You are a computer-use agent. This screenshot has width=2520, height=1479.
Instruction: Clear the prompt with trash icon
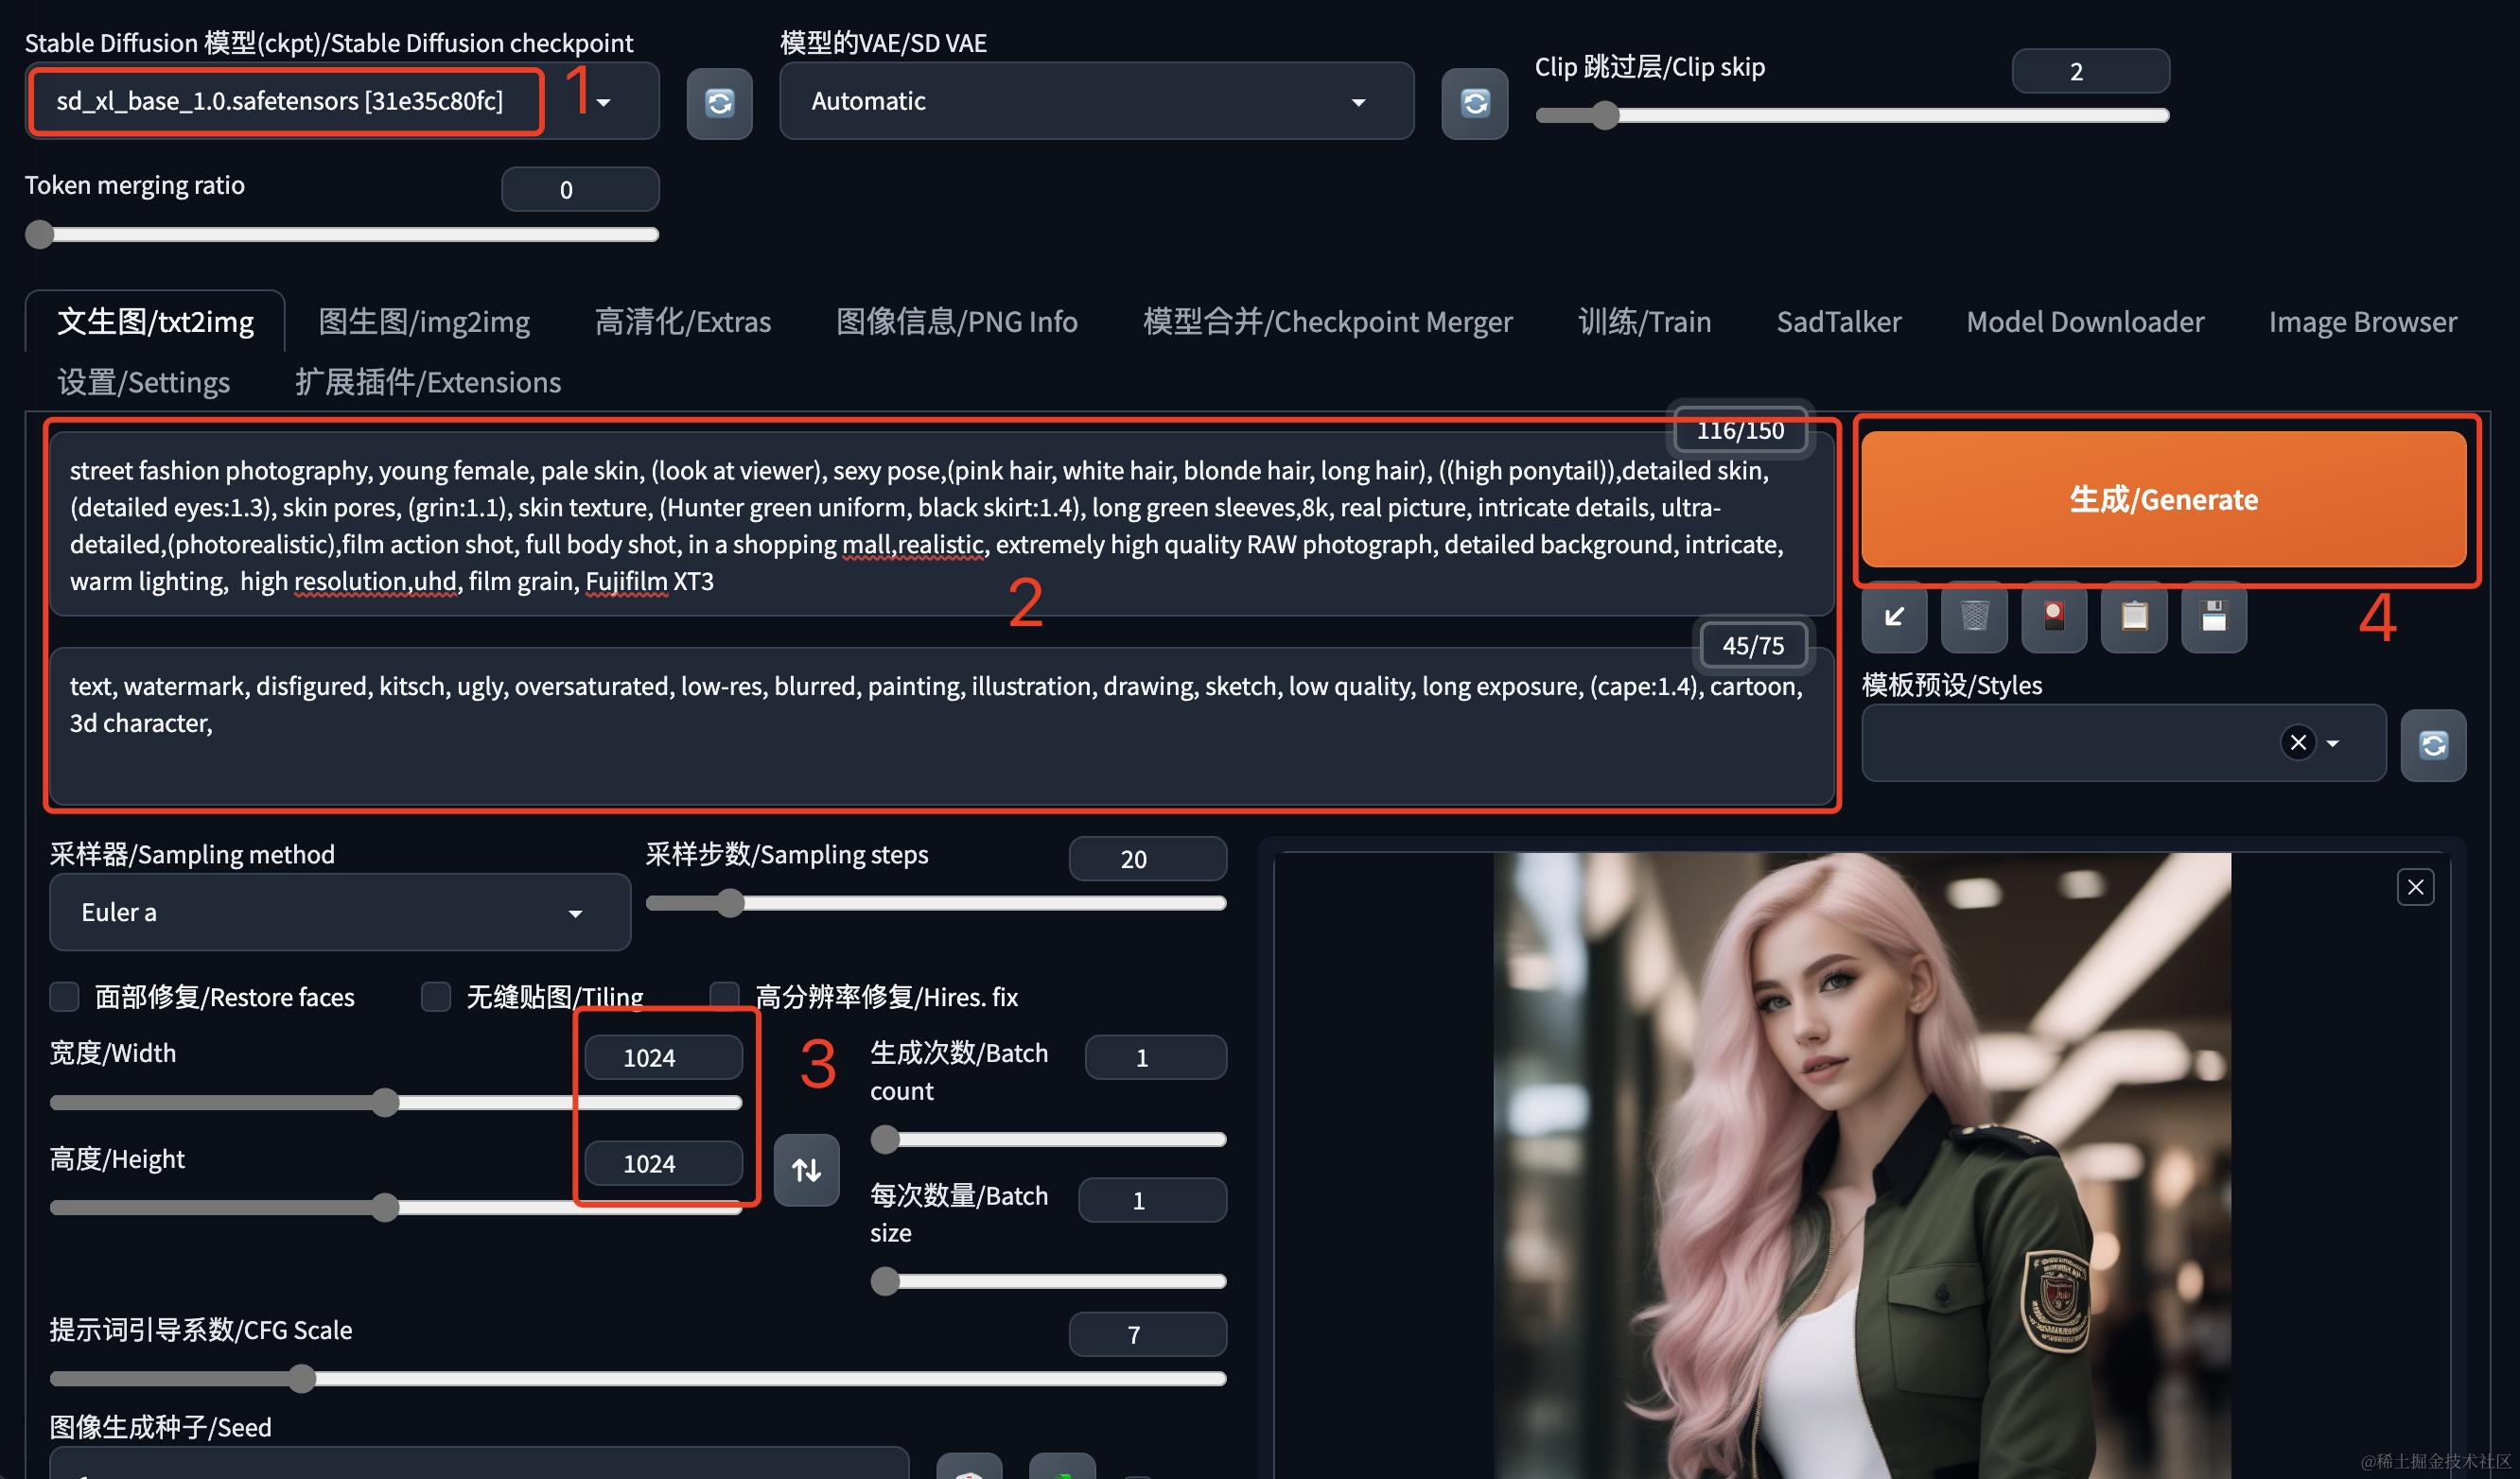pos(1973,617)
